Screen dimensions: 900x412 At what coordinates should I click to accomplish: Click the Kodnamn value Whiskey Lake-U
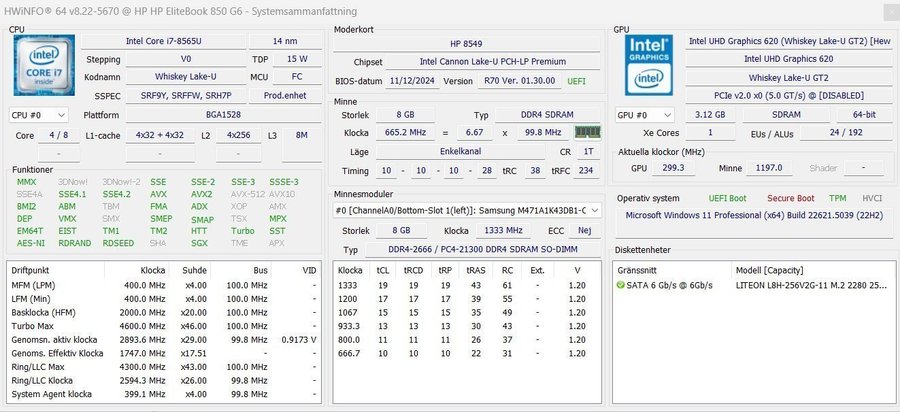pyautogui.click(x=186, y=76)
